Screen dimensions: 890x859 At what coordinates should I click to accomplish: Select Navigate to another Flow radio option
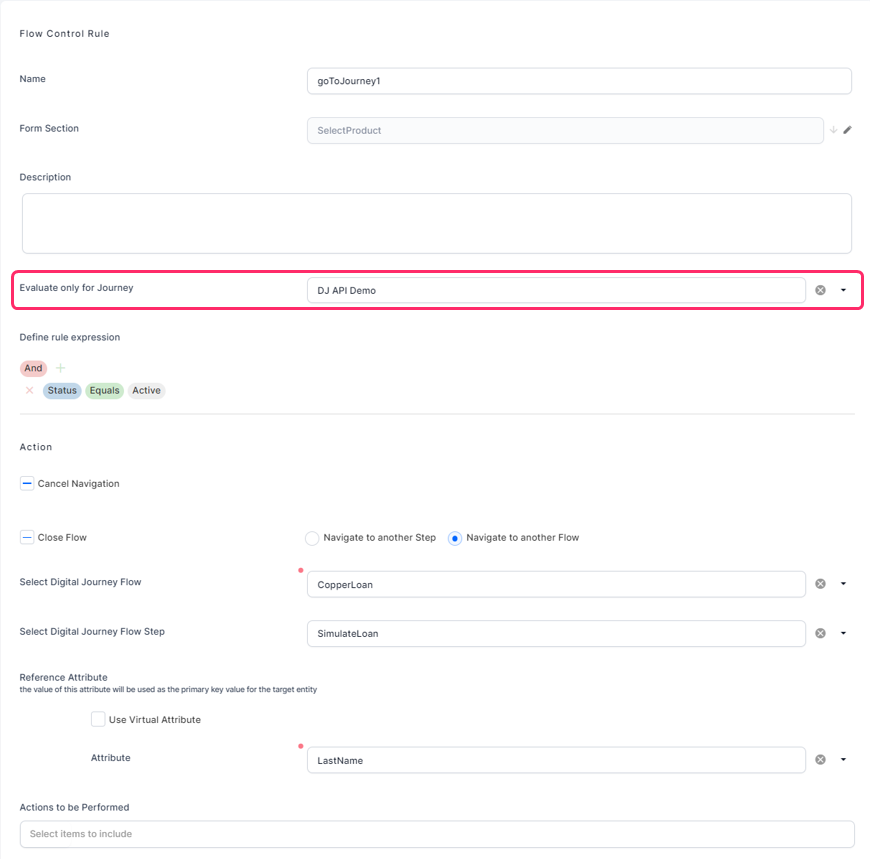(x=455, y=538)
